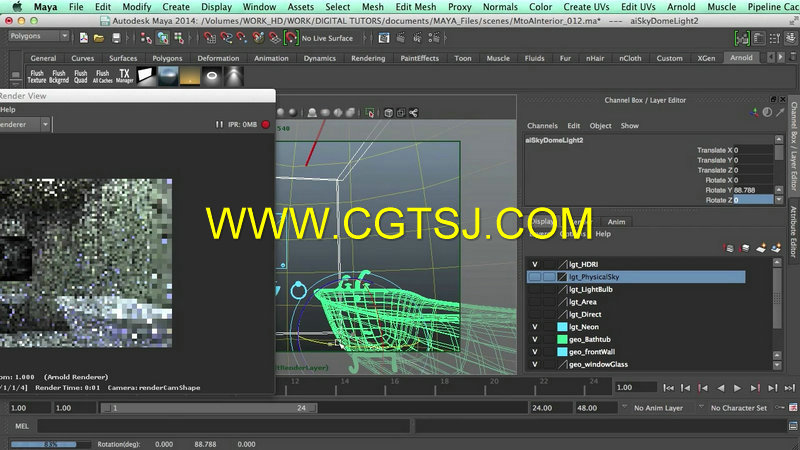
Task: Click Layer Editor Help menu
Action: 603,234
